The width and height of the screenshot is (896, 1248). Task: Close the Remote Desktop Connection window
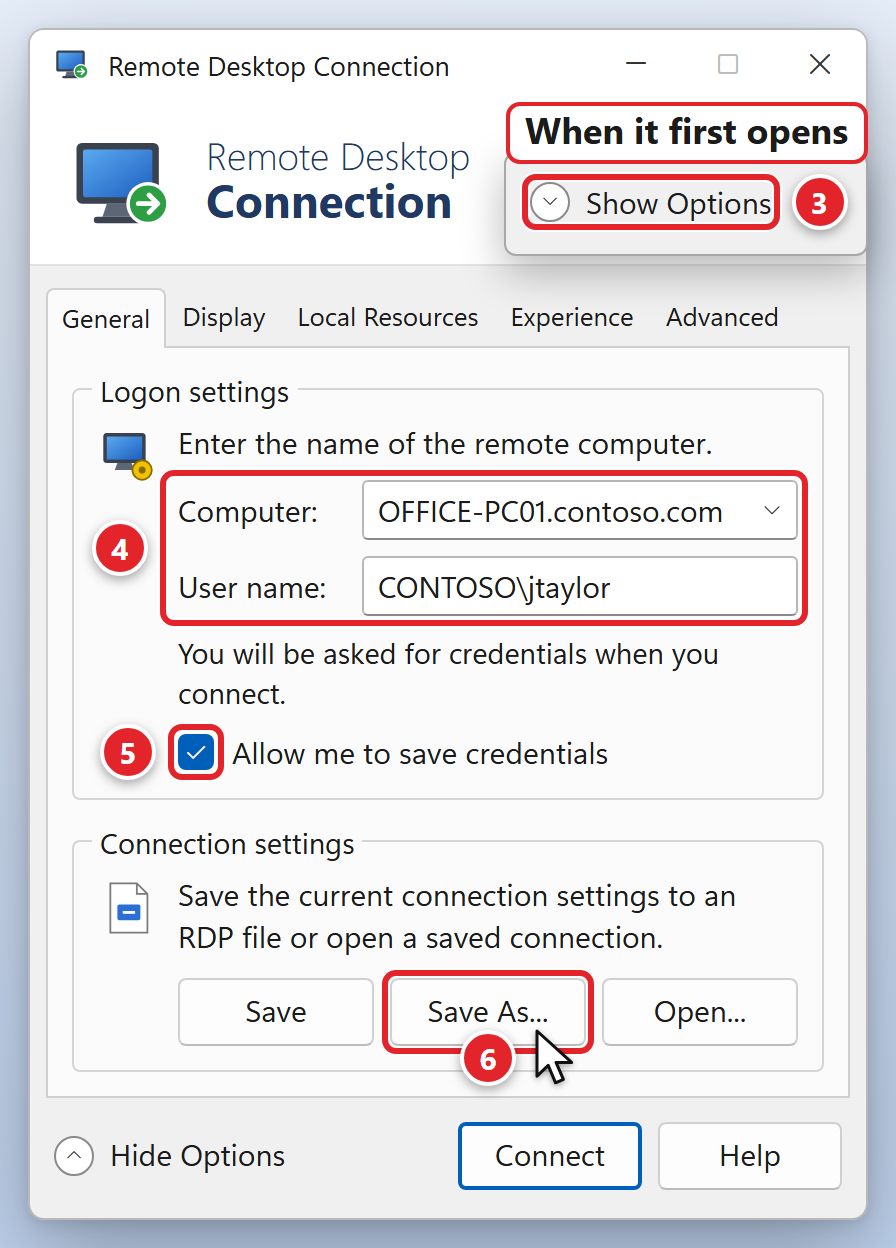pos(820,65)
